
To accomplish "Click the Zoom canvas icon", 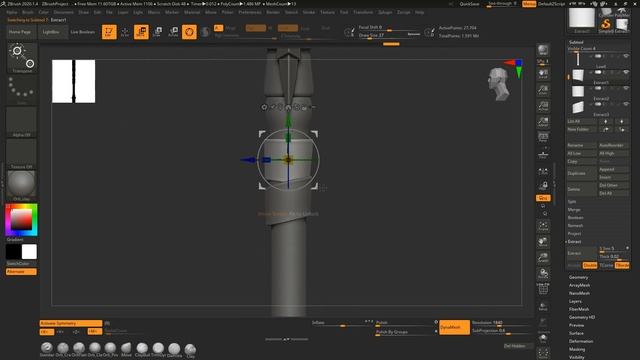I will (543, 90).
